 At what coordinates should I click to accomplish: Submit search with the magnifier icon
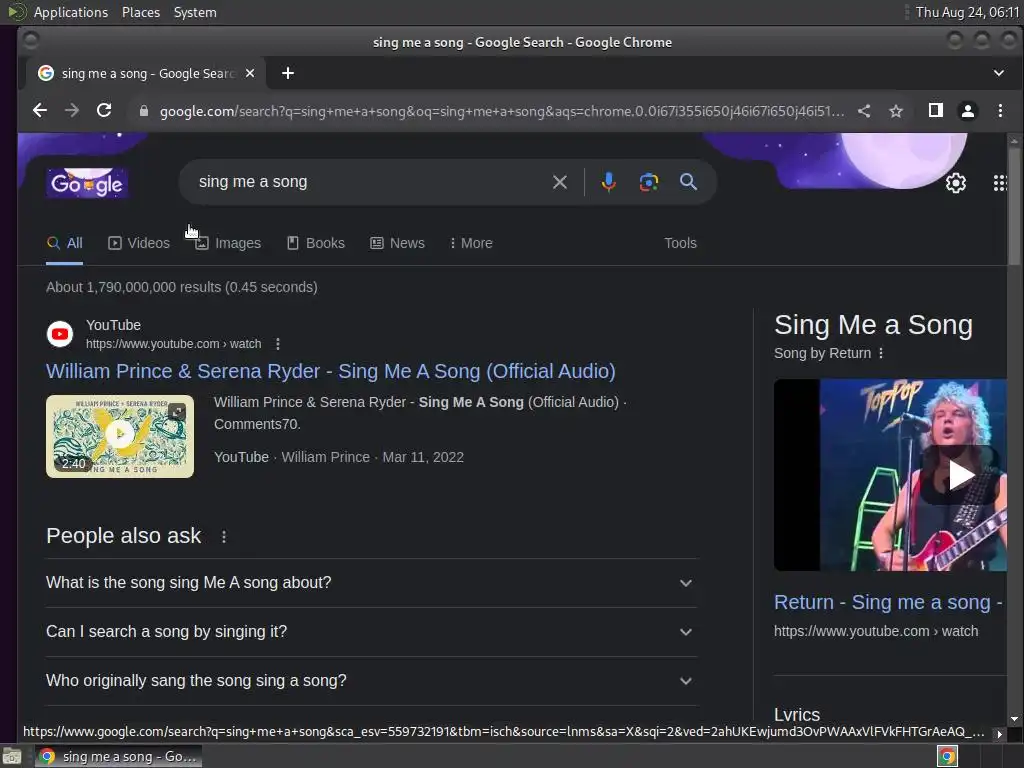(688, 182)
